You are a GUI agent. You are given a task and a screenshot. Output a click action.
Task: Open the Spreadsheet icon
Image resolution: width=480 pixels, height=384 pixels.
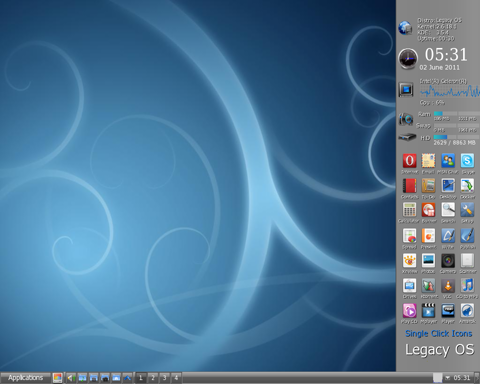point(409,236)
